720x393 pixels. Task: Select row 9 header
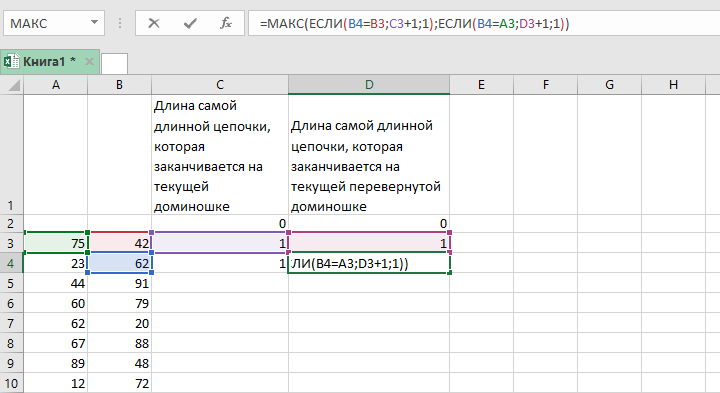coord(11,364)
